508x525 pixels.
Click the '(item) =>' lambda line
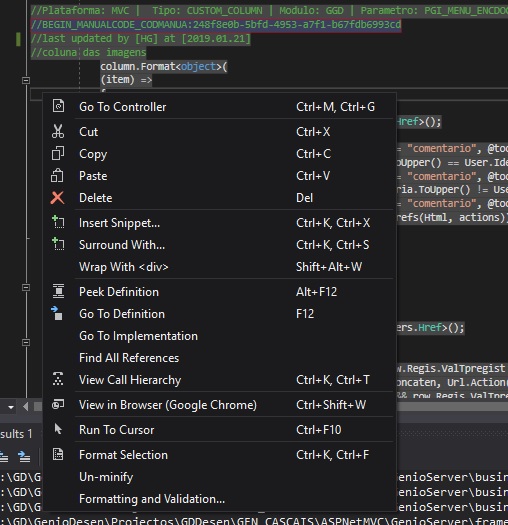click(126, 80)
